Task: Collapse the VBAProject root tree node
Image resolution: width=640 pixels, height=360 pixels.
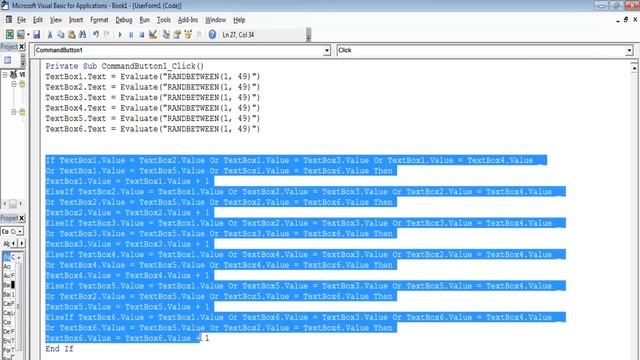Action: click(x=5, y=74)
